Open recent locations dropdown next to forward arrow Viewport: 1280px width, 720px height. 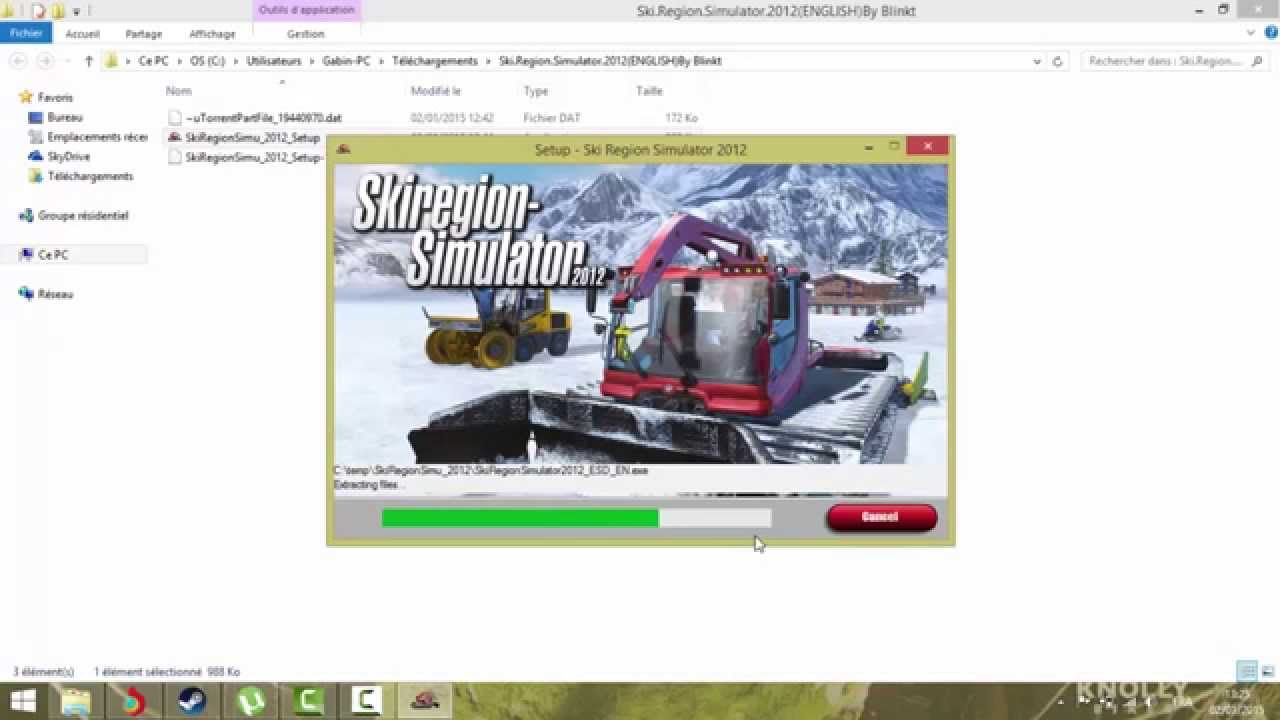[68, 61]
